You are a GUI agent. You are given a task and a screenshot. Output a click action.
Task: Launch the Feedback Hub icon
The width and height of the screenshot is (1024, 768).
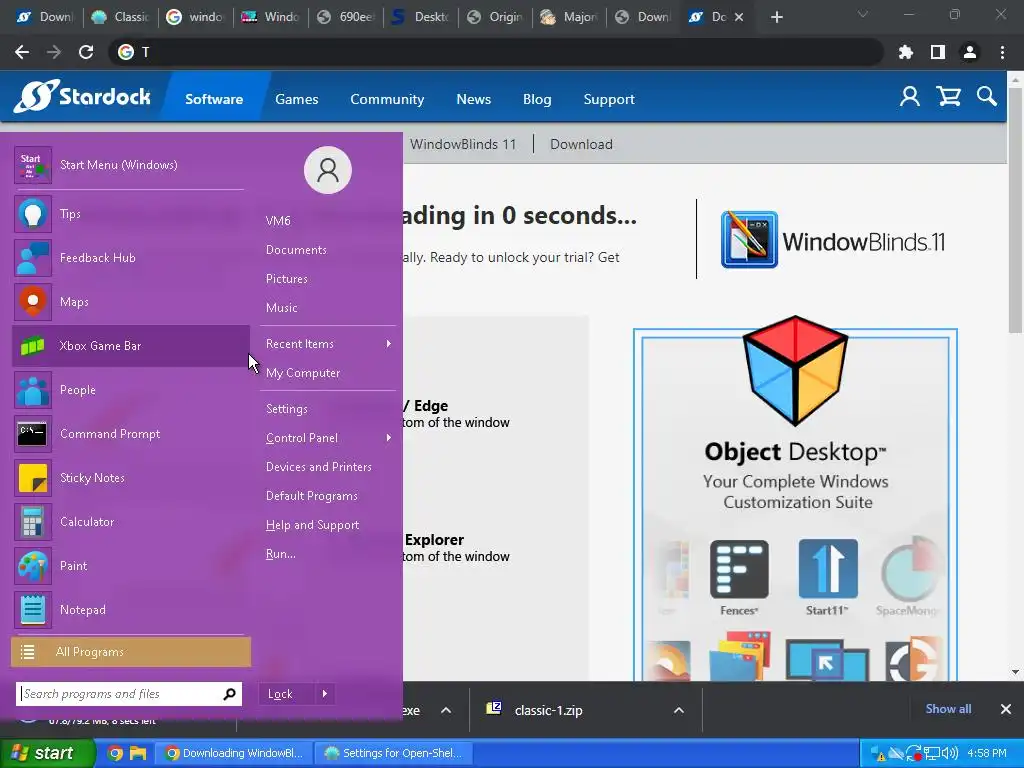[33, 258]
